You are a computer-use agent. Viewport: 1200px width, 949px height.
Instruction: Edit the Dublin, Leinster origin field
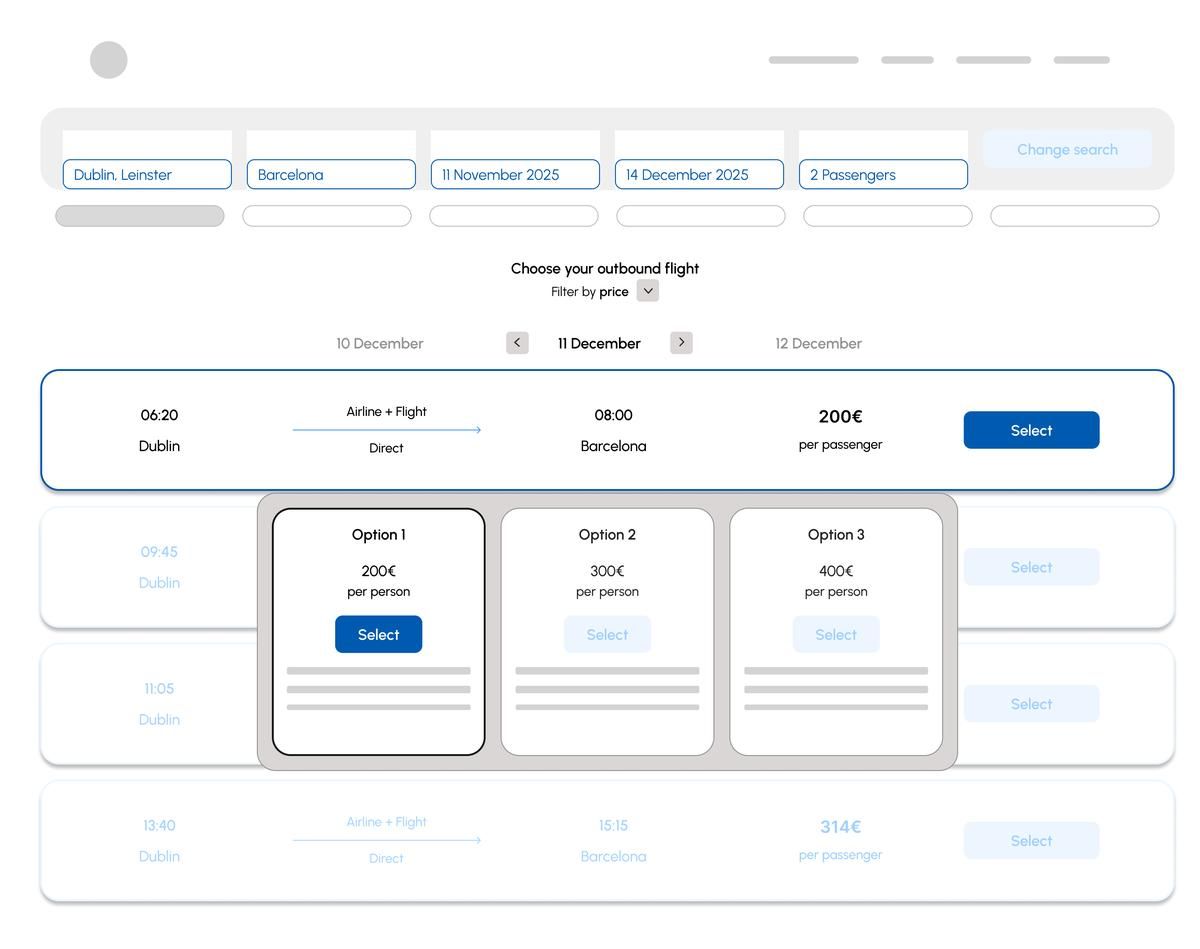point(147,174)
